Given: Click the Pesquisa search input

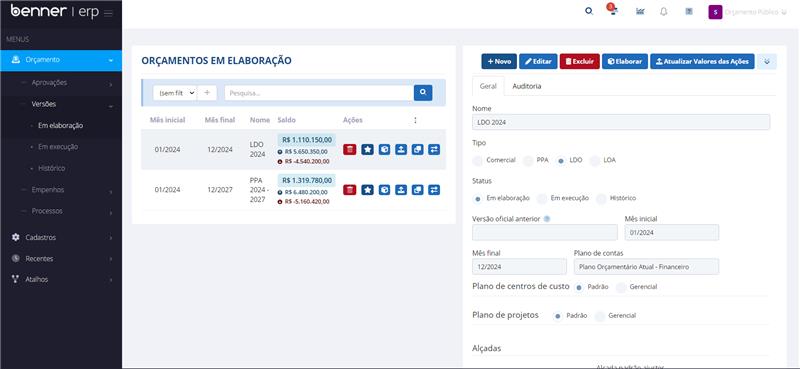Looking at the screenshot, I should 319,93.
